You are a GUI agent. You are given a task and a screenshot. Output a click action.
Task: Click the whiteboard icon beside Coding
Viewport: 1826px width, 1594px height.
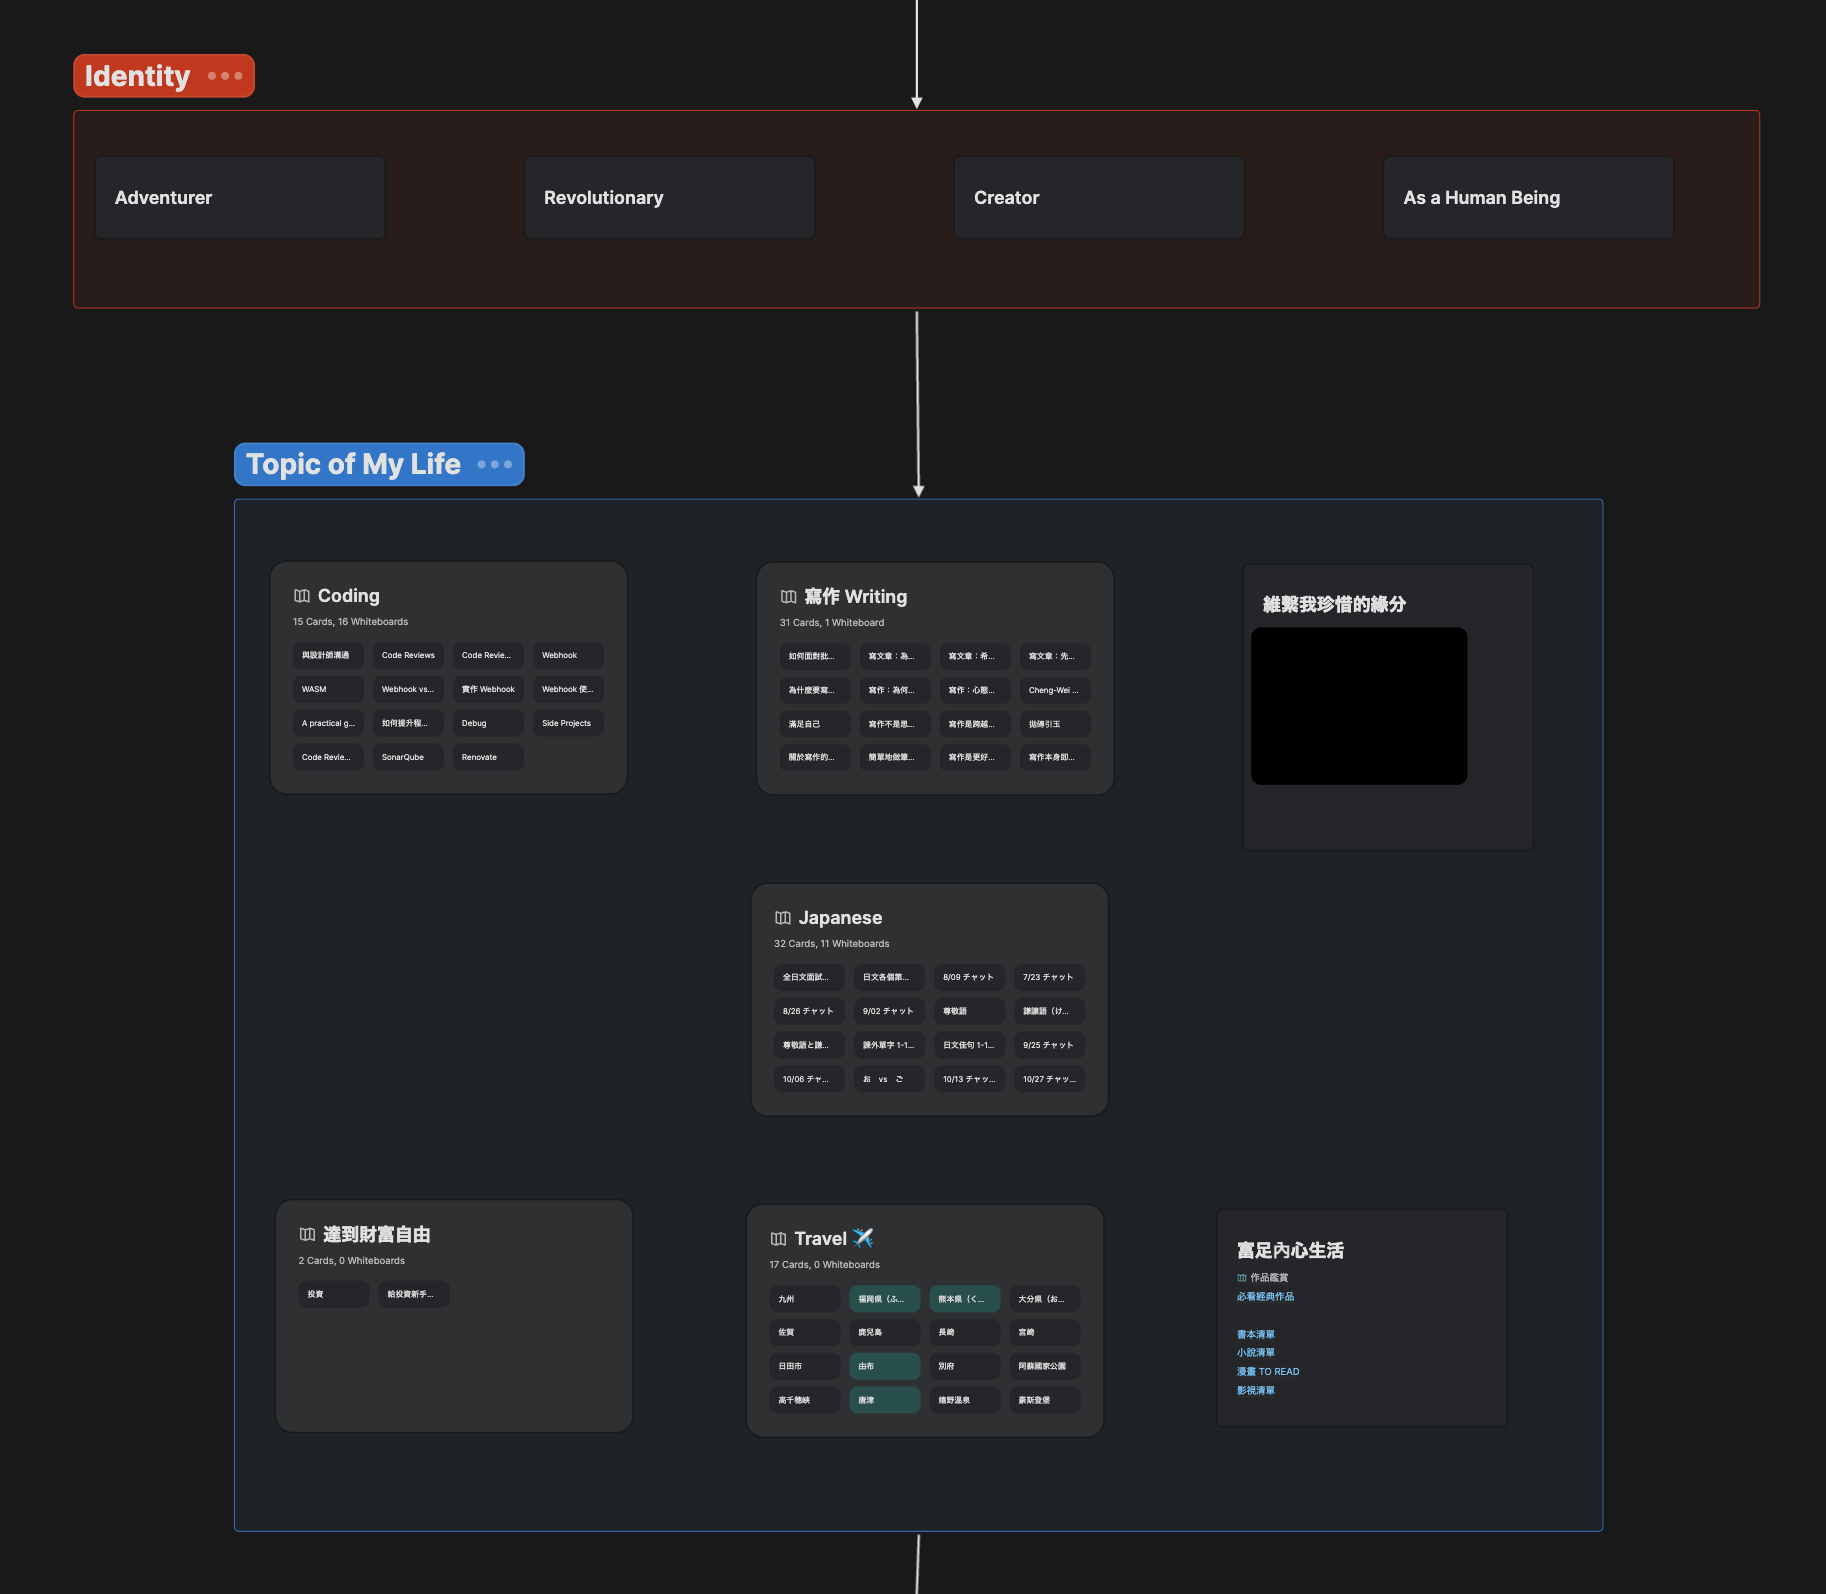(x=301, y=596)
